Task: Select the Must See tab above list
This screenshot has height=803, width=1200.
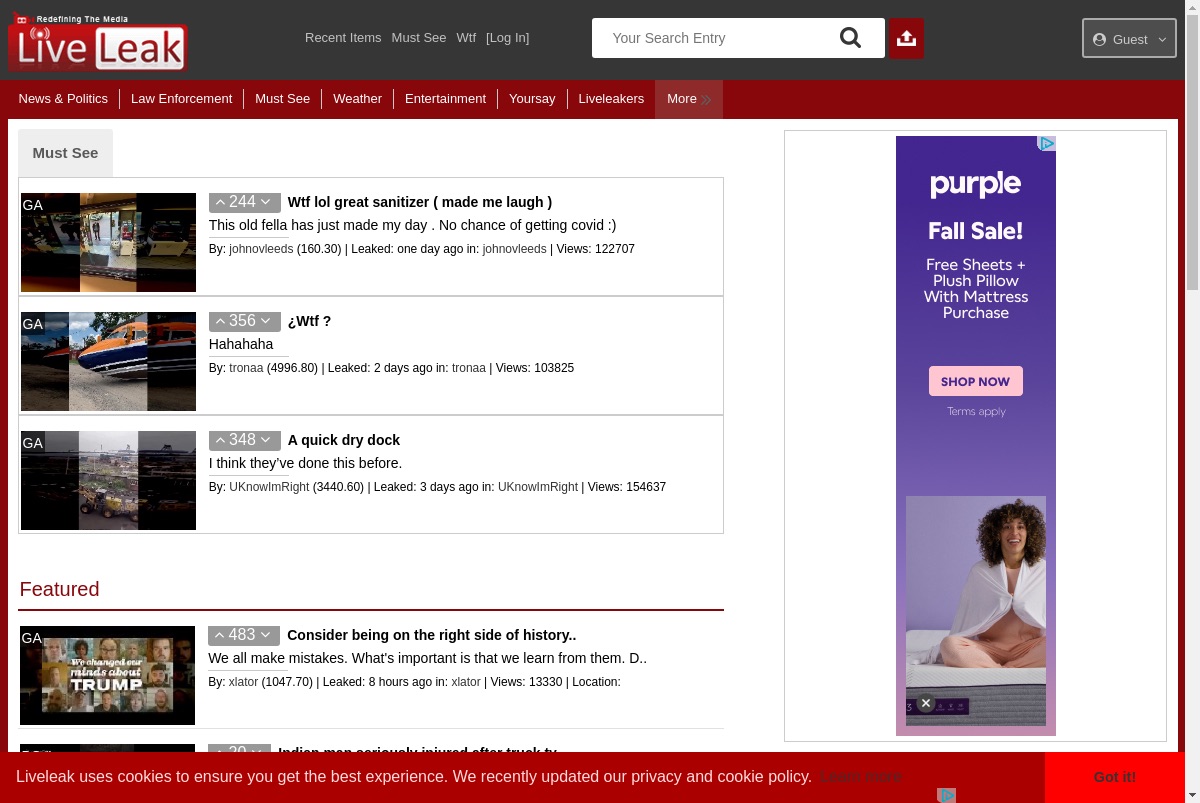Action: (x=65, y=153)
